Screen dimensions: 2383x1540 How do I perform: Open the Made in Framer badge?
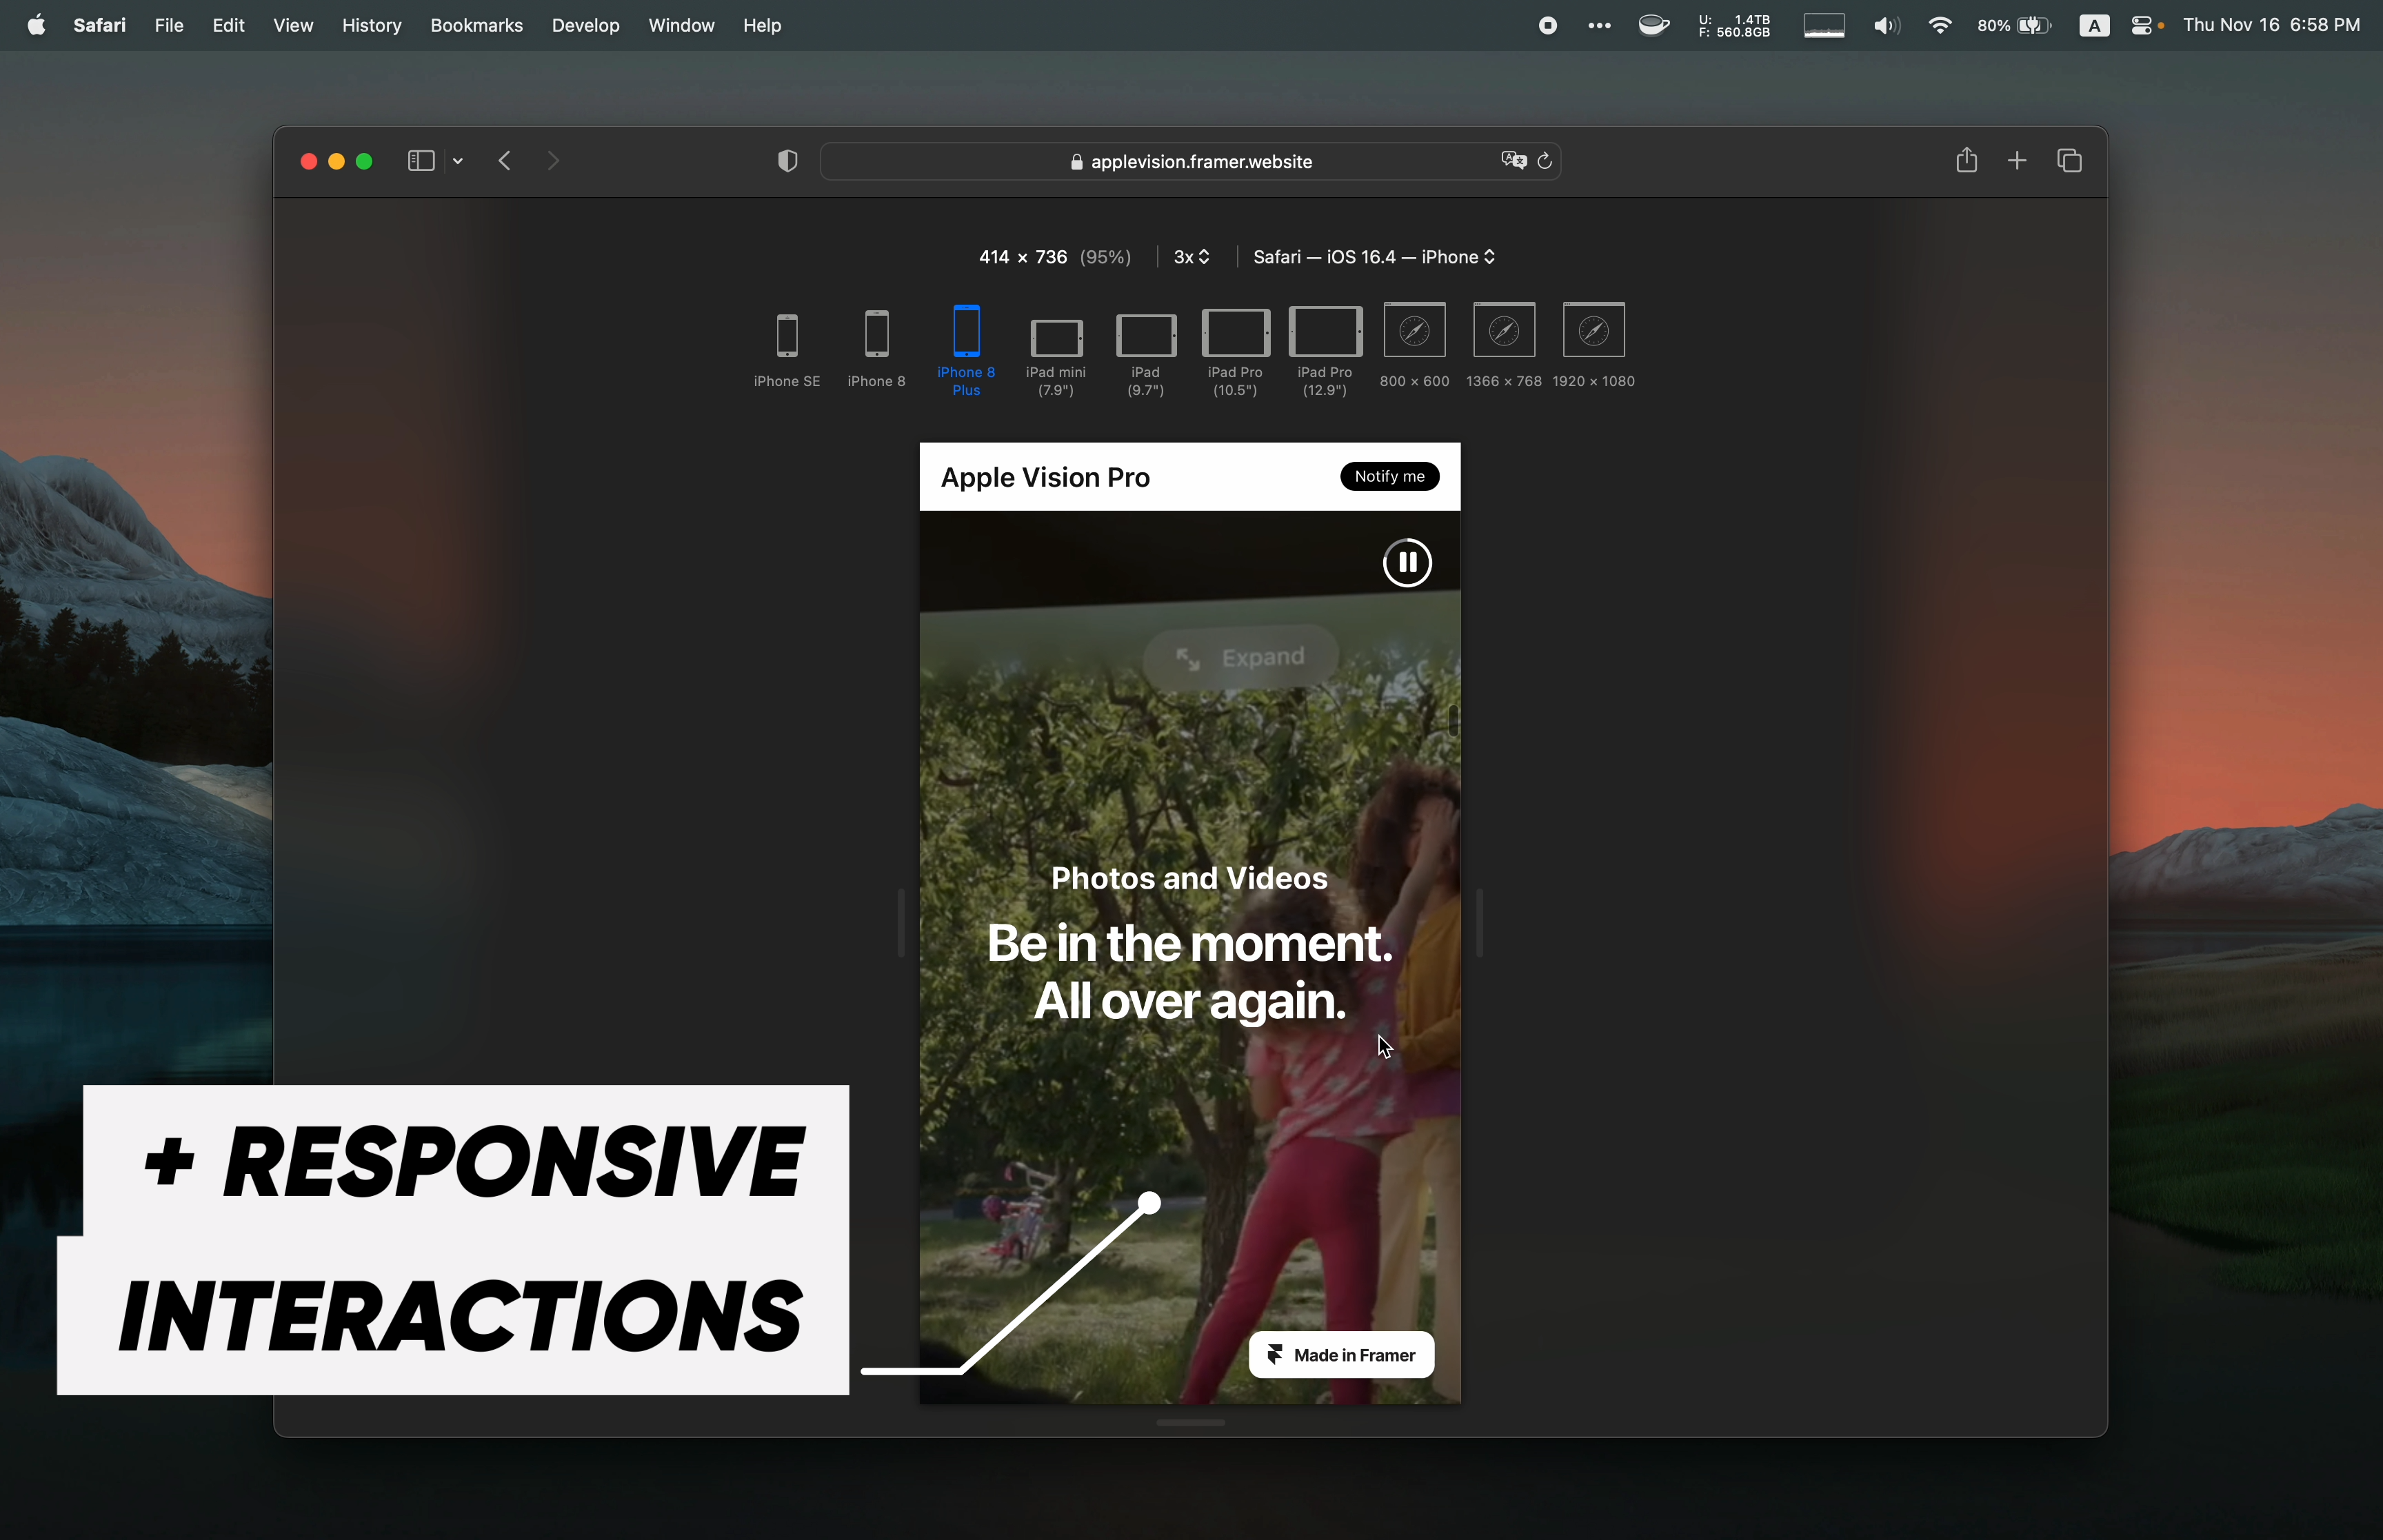point(1341,1355)
